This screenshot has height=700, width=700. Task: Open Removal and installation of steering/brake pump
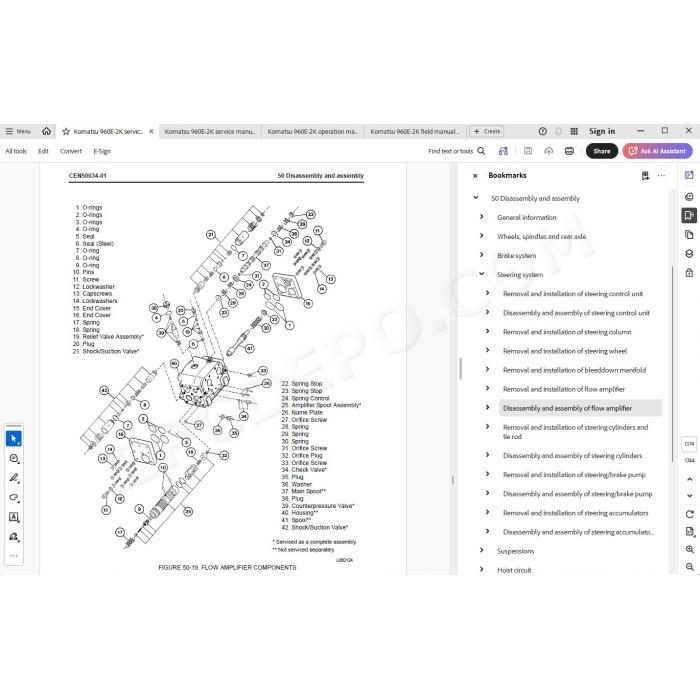click(574, 475)
